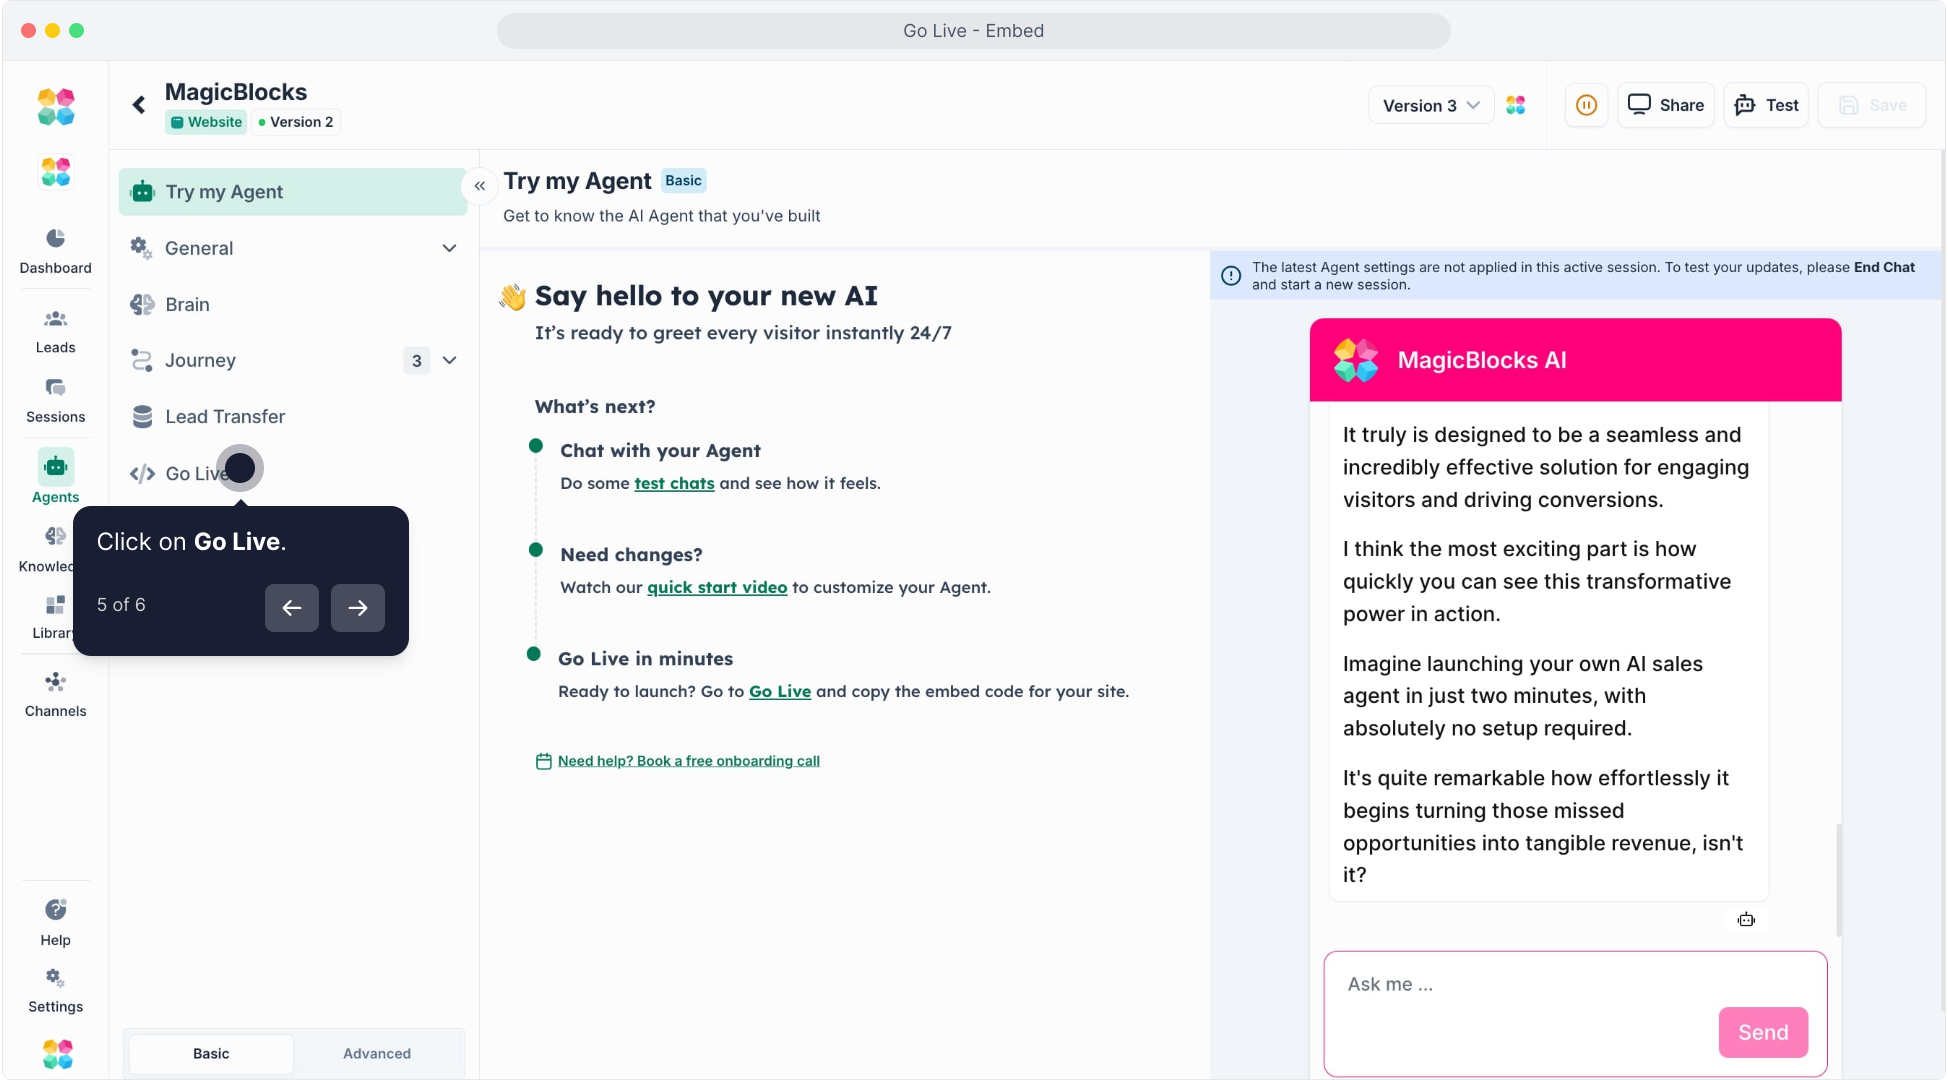Open the quick start video link
The width and height of the screenshot is (1948, 1080).
tap(717, 588)
